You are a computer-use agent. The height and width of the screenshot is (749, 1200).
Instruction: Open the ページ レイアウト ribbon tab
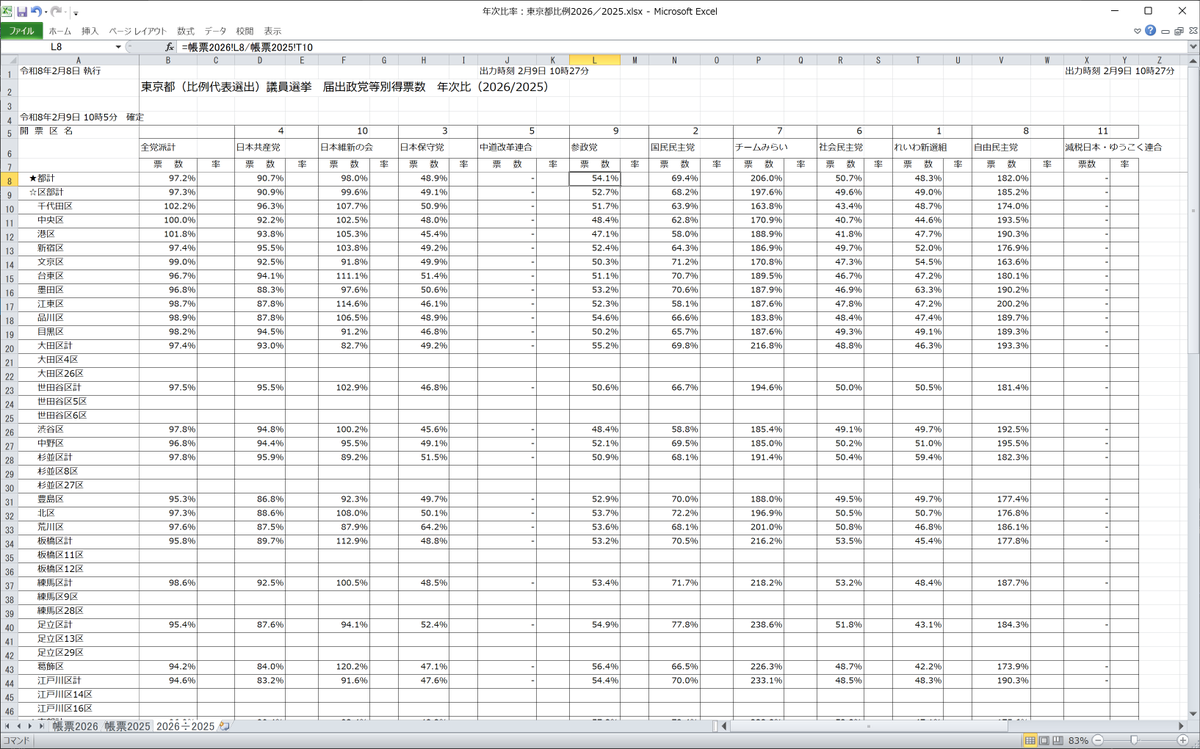point(139,31)
